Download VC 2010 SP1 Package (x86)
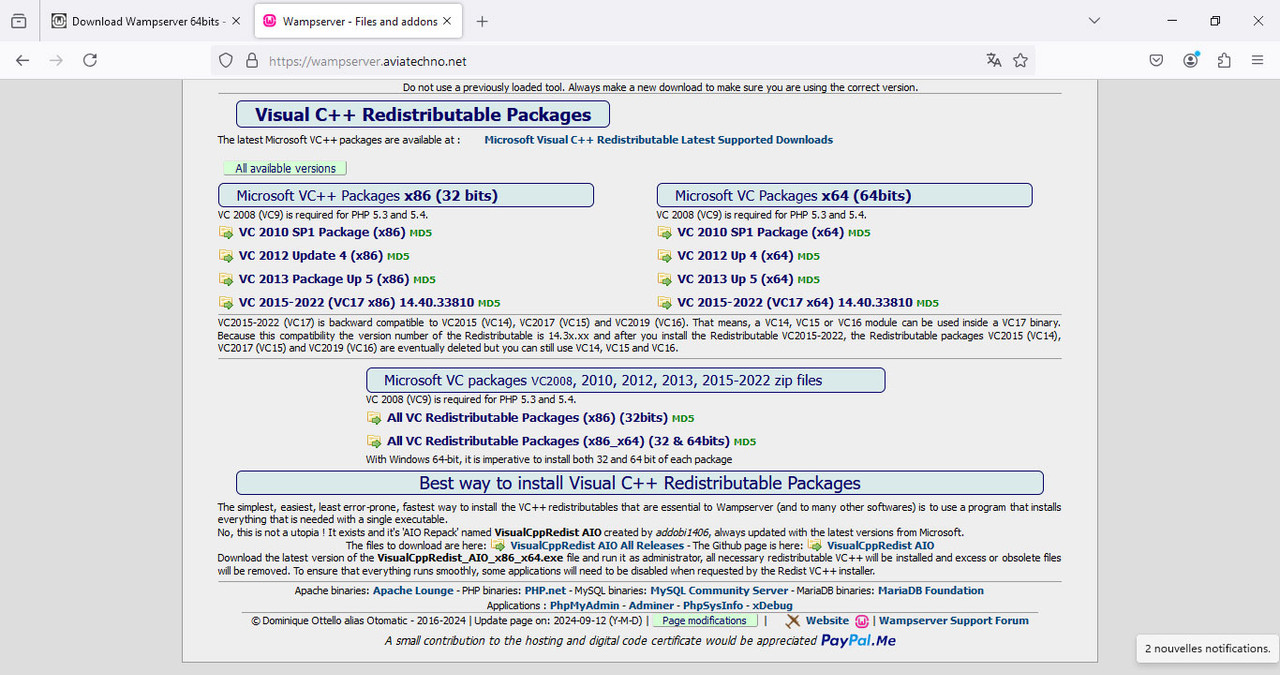1280x675 pixels. (322, 232)
